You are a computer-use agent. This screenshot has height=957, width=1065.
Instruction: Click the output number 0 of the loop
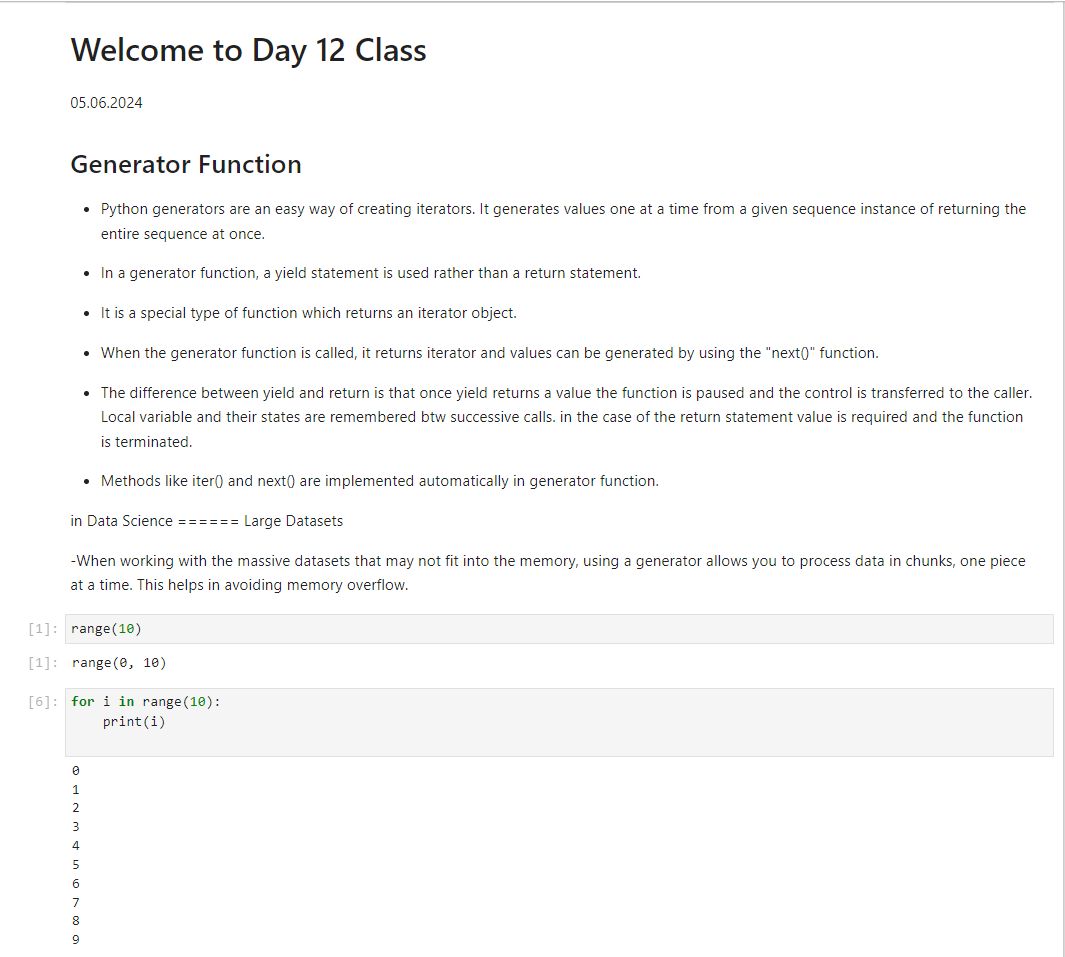click(x=75, y=770)
